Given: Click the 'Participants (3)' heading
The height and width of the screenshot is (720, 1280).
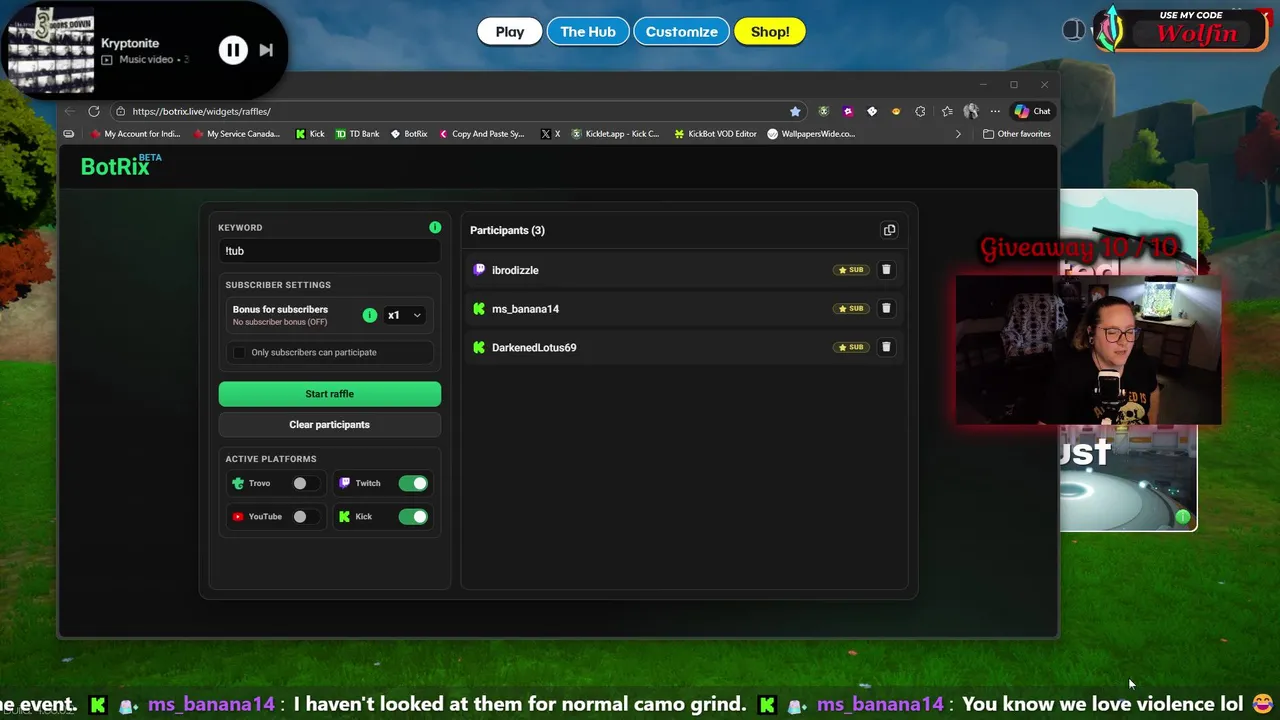Looking at the screenshot, I should (507, 230).
